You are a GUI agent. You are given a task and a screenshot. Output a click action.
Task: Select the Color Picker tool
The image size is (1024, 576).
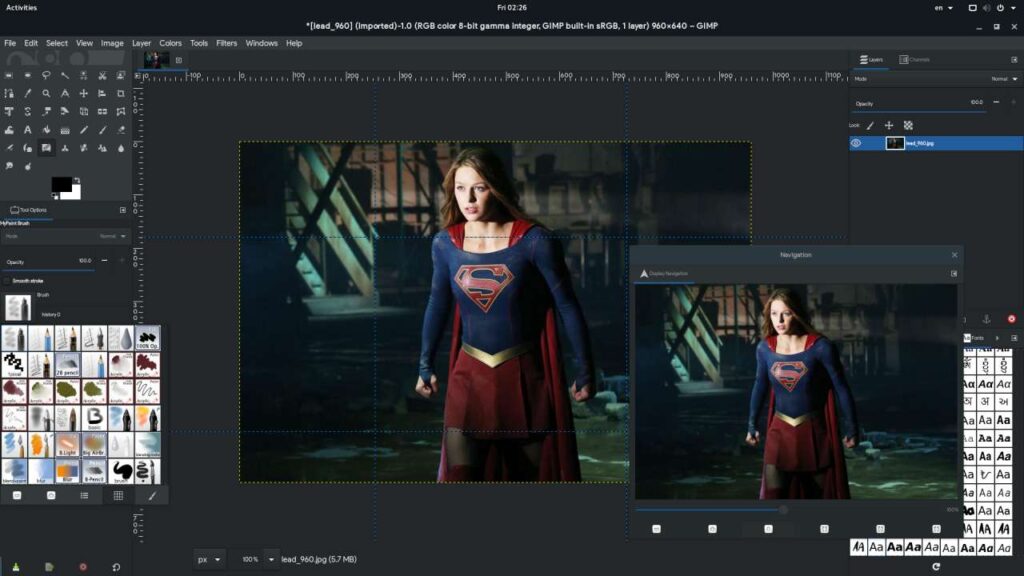pyautogui.click(x=27, y=93)
